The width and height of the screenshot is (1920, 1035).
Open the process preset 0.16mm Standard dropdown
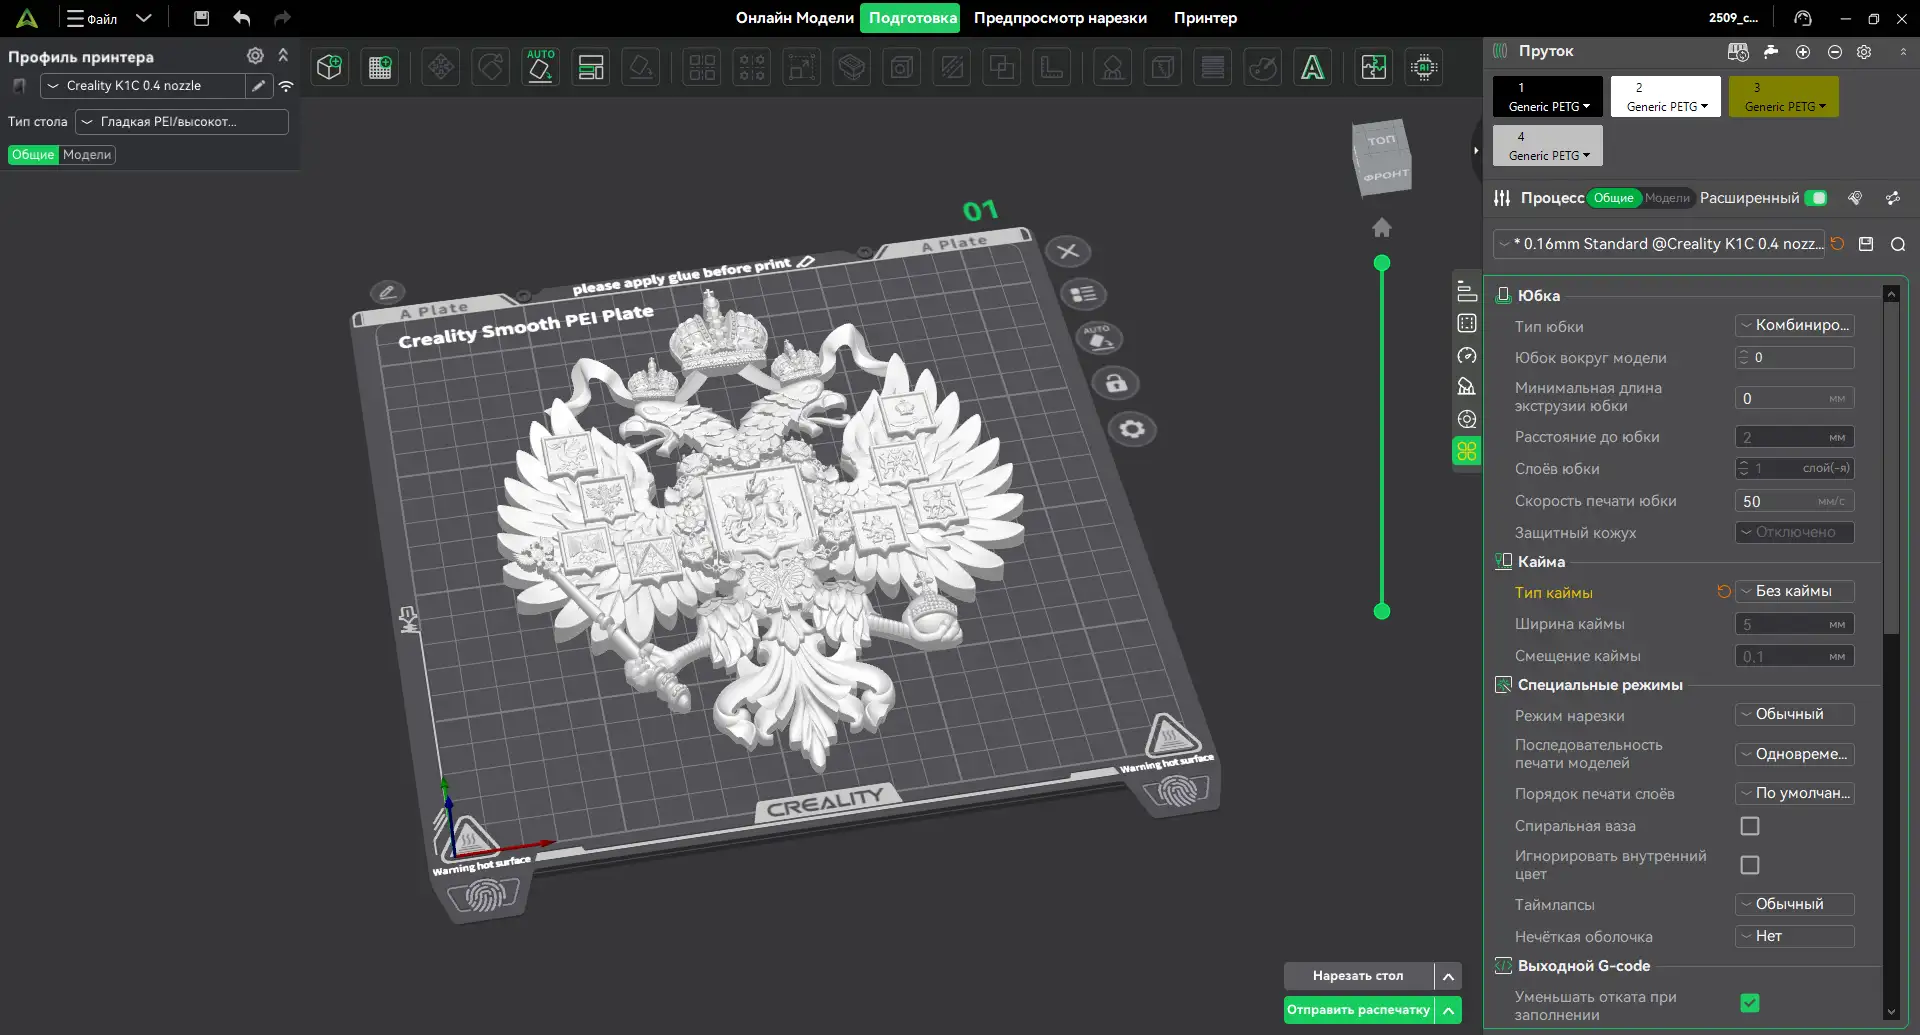point(1660,244)
